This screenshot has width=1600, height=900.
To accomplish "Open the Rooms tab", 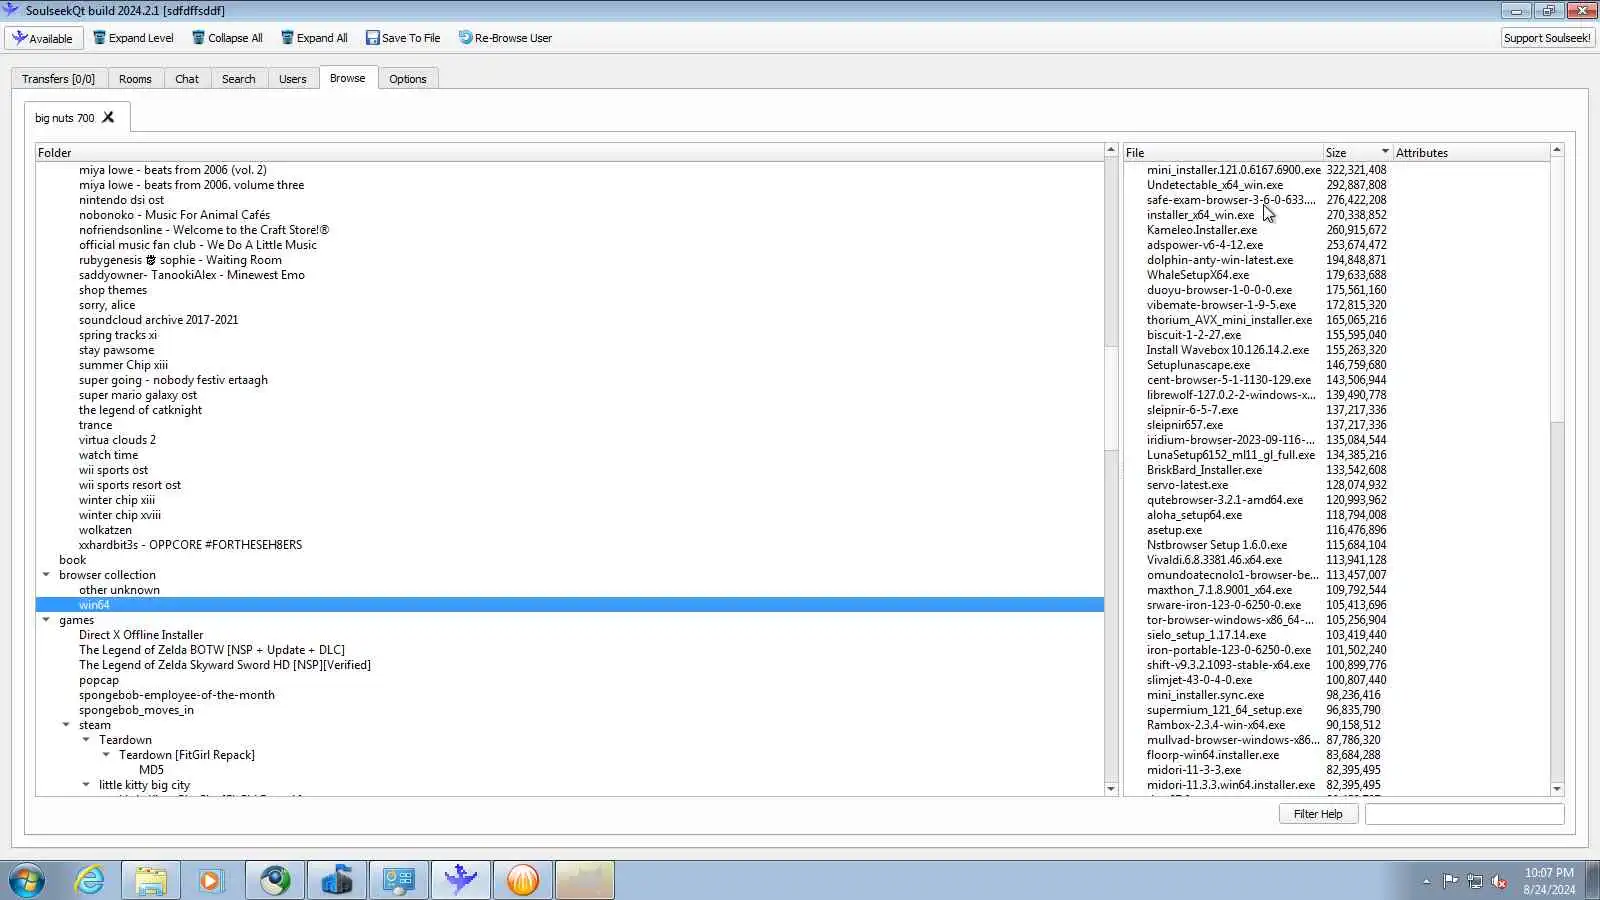I will pos(135,79).
